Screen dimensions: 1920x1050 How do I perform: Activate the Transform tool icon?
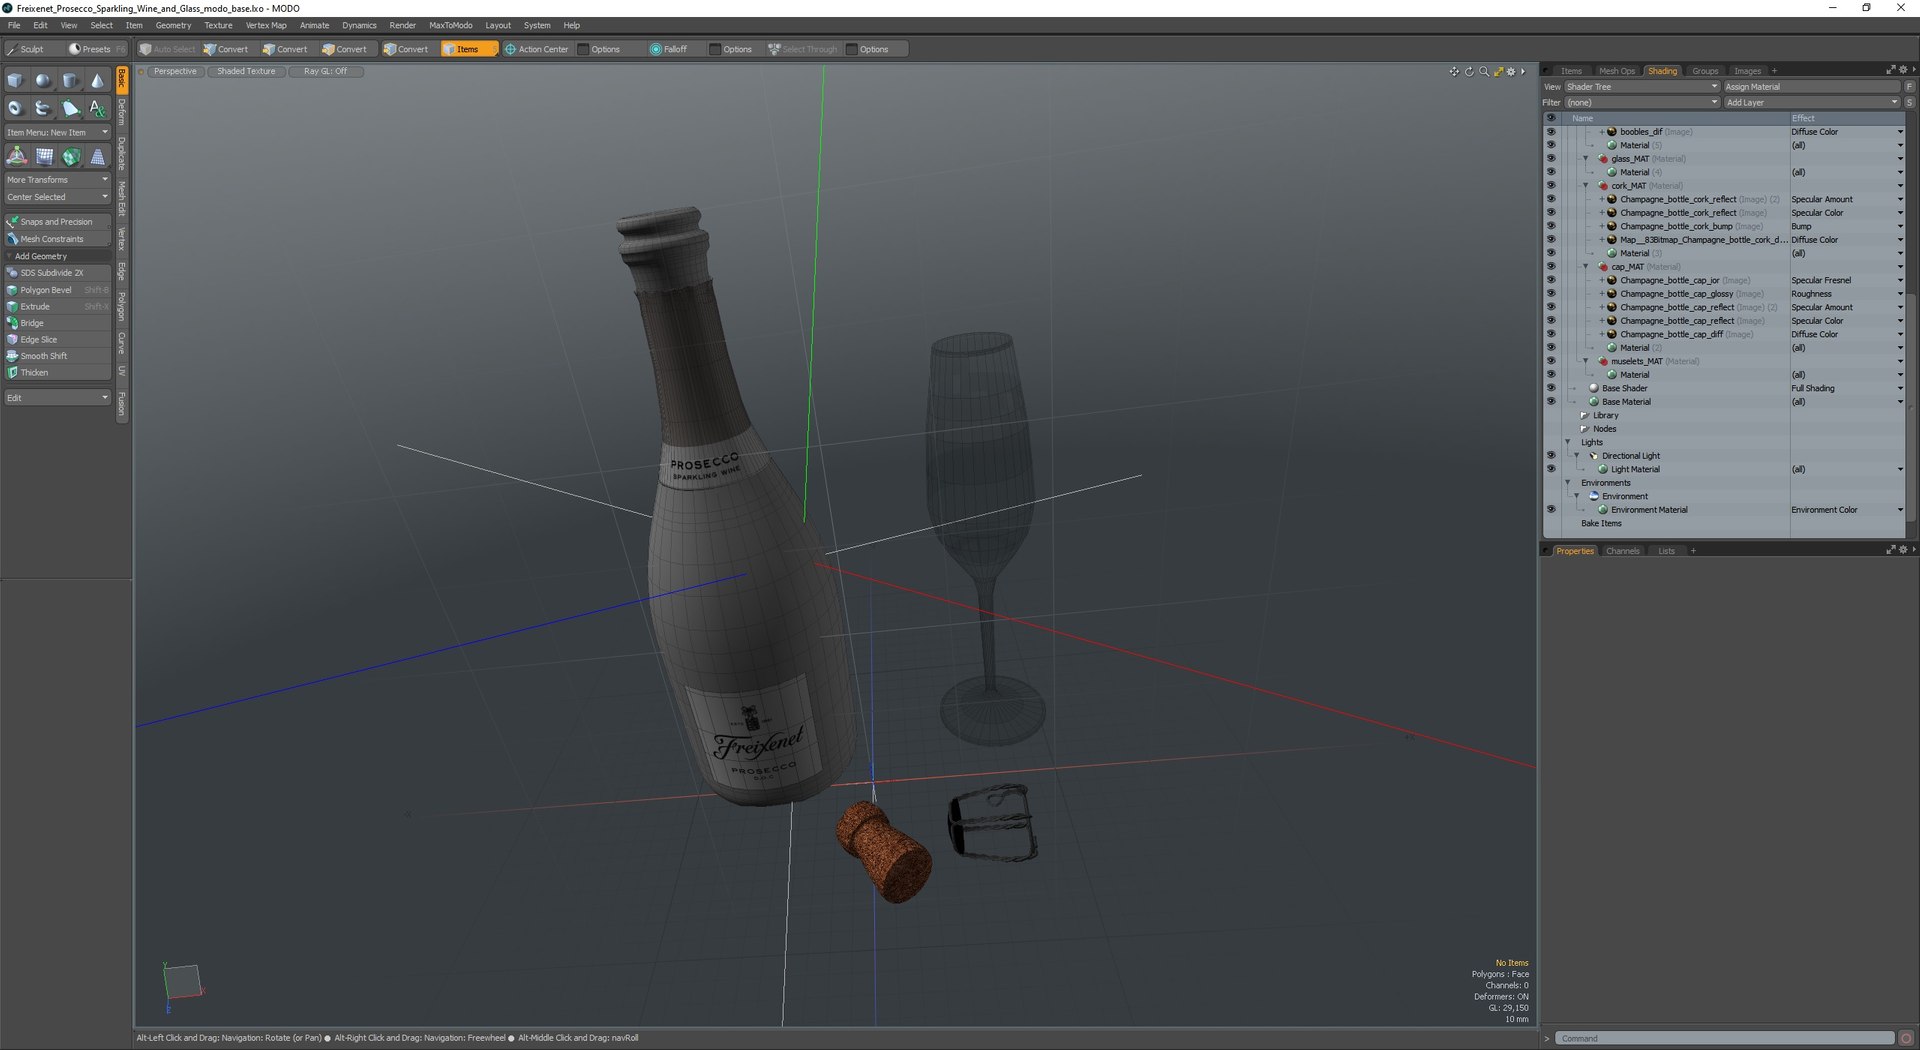click(17, 156)
